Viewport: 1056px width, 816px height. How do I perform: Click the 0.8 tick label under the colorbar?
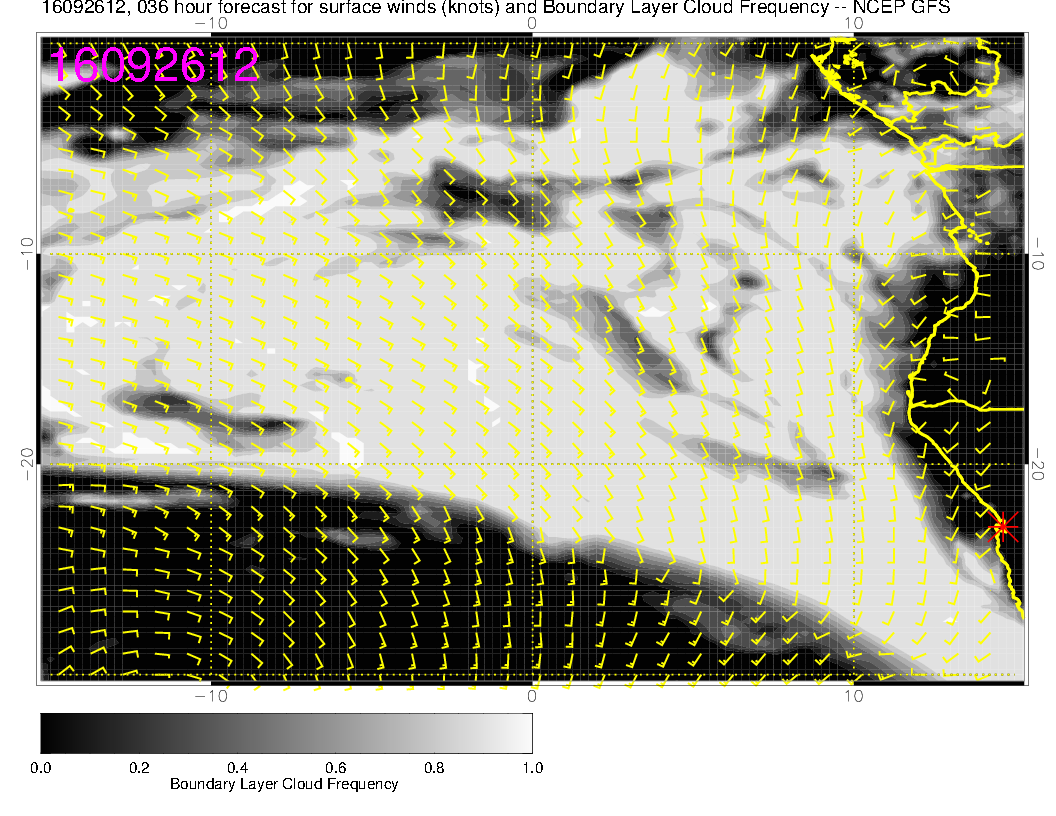tap(433, 768)
